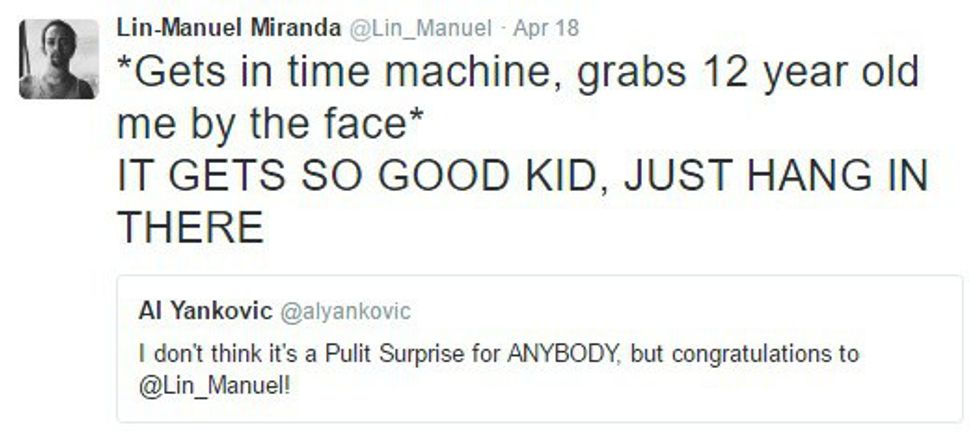The height and width of the screenshot is (436, 980).
Task: Click the word "THERE" on the last line
Action: [x=191, y=230]
